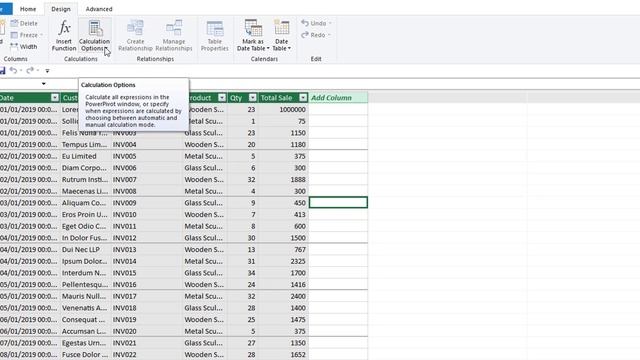
Task: Open Calculation Options menu
Action: tap(94, 36)
